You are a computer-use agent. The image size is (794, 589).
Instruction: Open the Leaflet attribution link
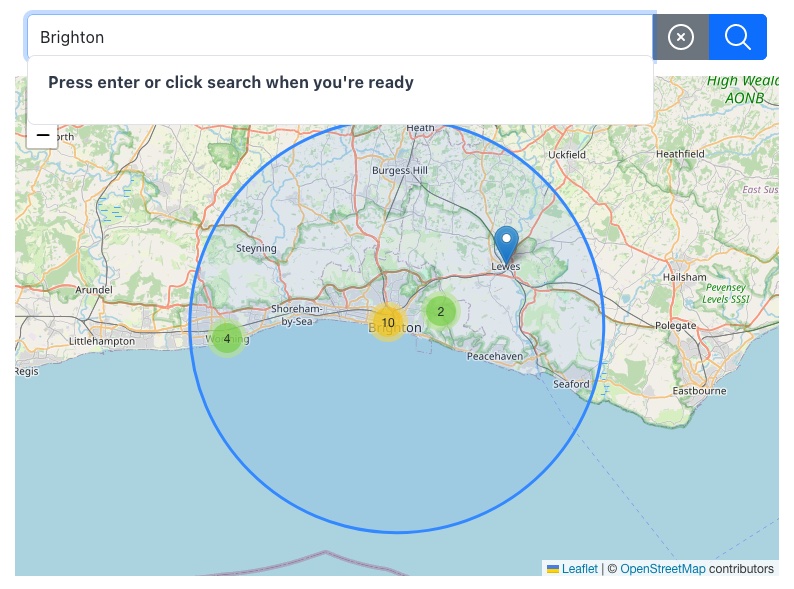point(579,569)
